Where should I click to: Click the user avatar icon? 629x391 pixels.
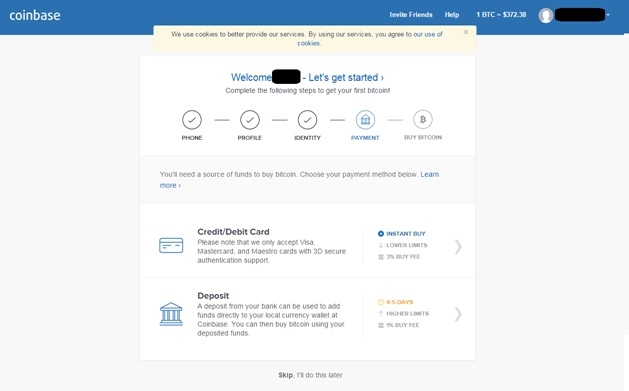click(x=546, y=15)
